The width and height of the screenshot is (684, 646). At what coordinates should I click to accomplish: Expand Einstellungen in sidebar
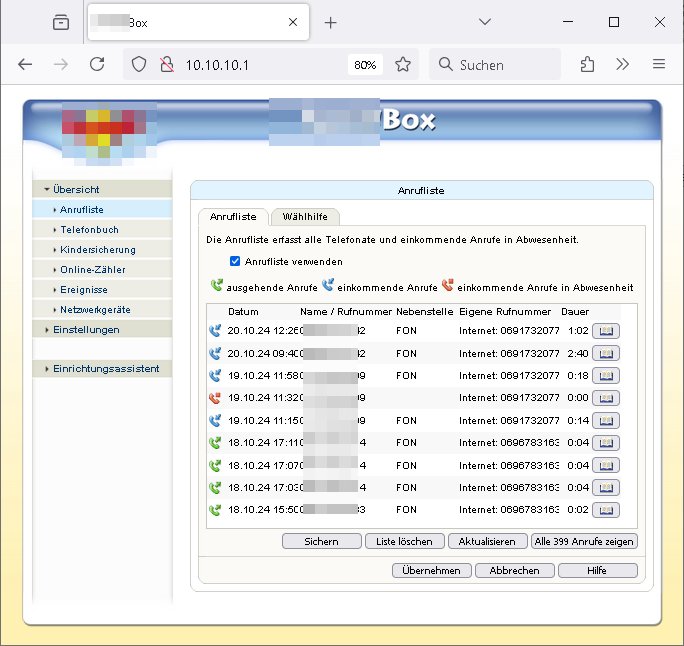pos(86,330)
